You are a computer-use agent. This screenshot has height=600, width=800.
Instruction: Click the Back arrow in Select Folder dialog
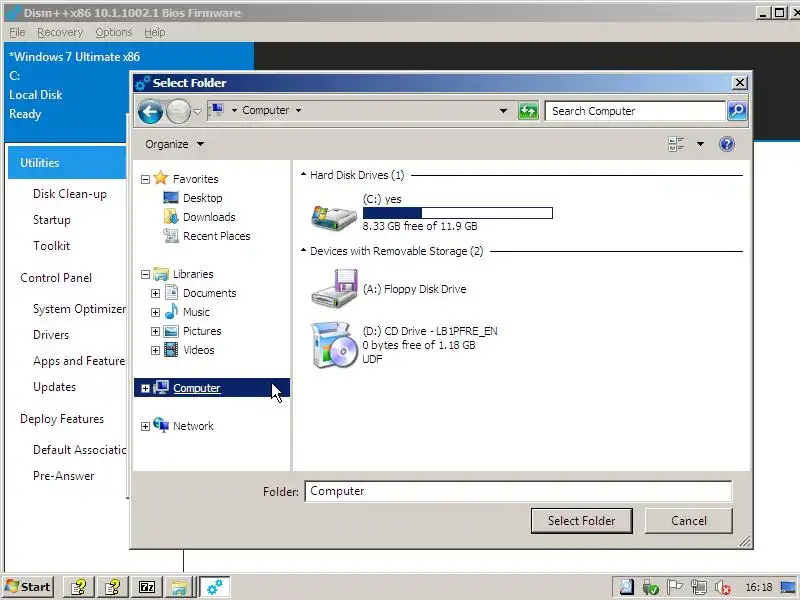coord(151,111)
